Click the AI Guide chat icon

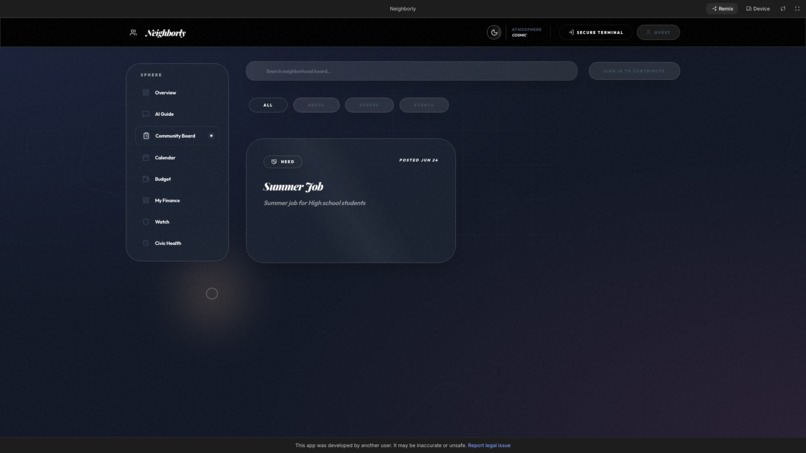coord(146,114)
